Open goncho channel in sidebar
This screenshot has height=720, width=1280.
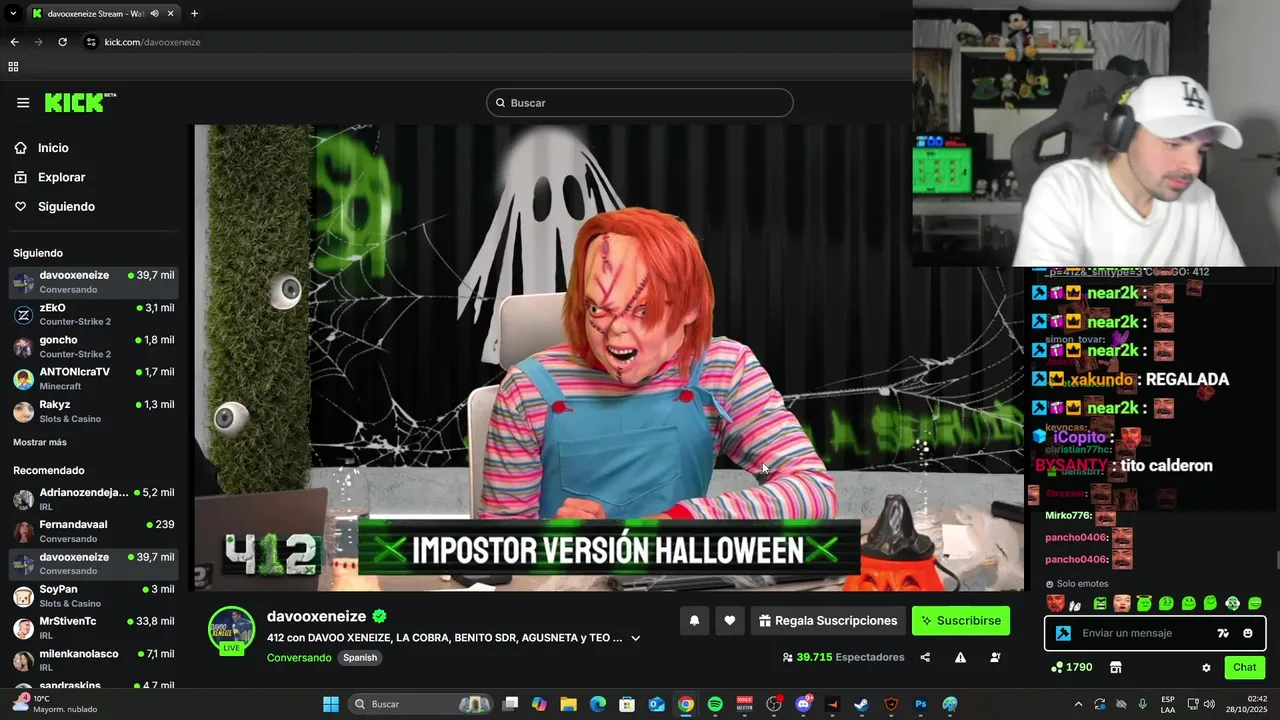94,347
